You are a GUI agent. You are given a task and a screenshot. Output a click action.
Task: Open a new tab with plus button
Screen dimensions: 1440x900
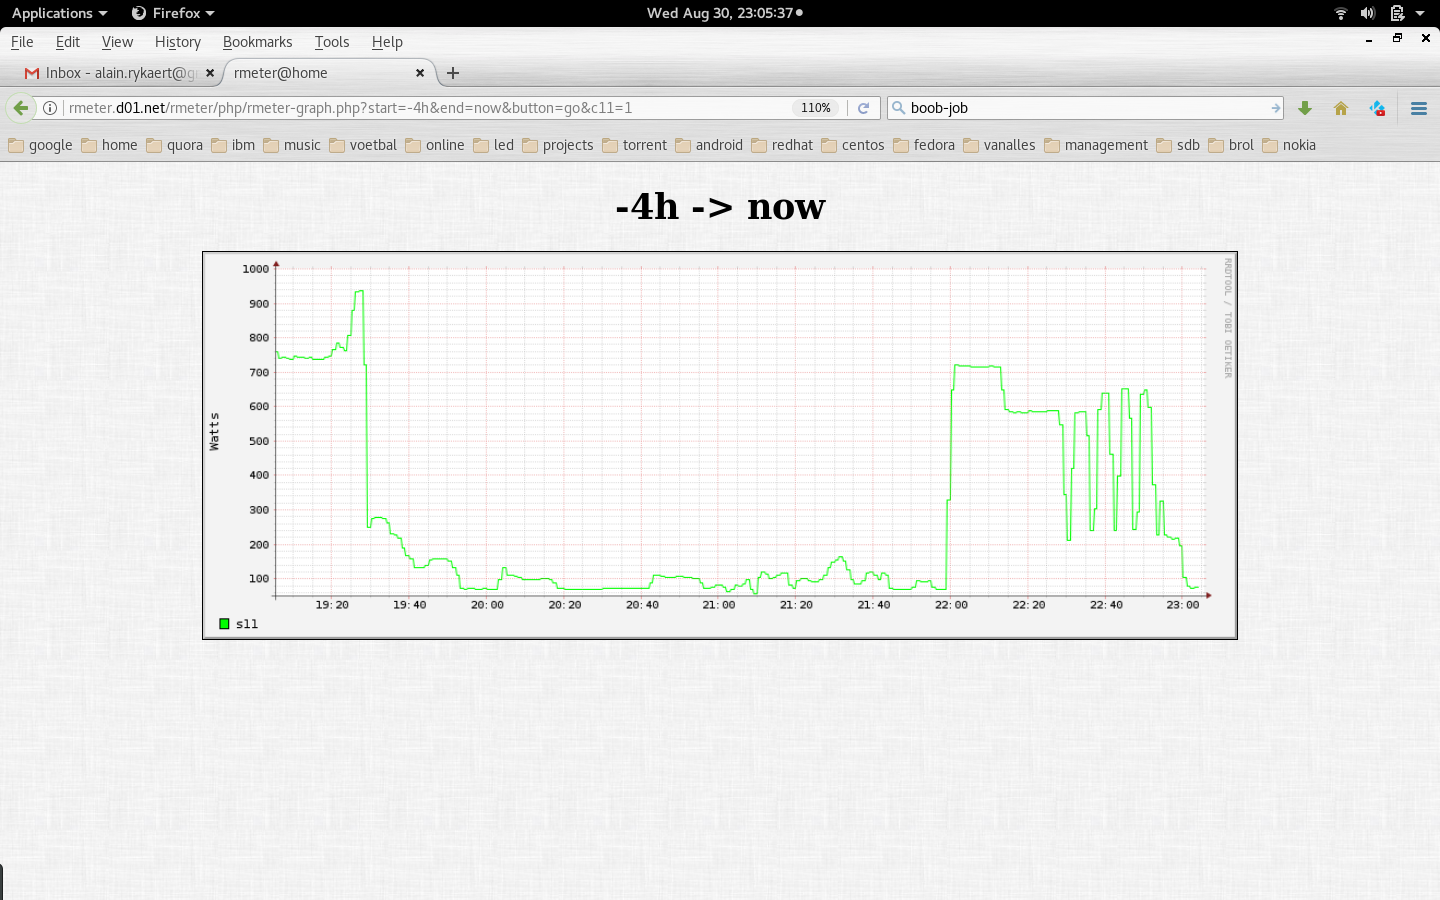pyautogui.click(x=453, y=73)
